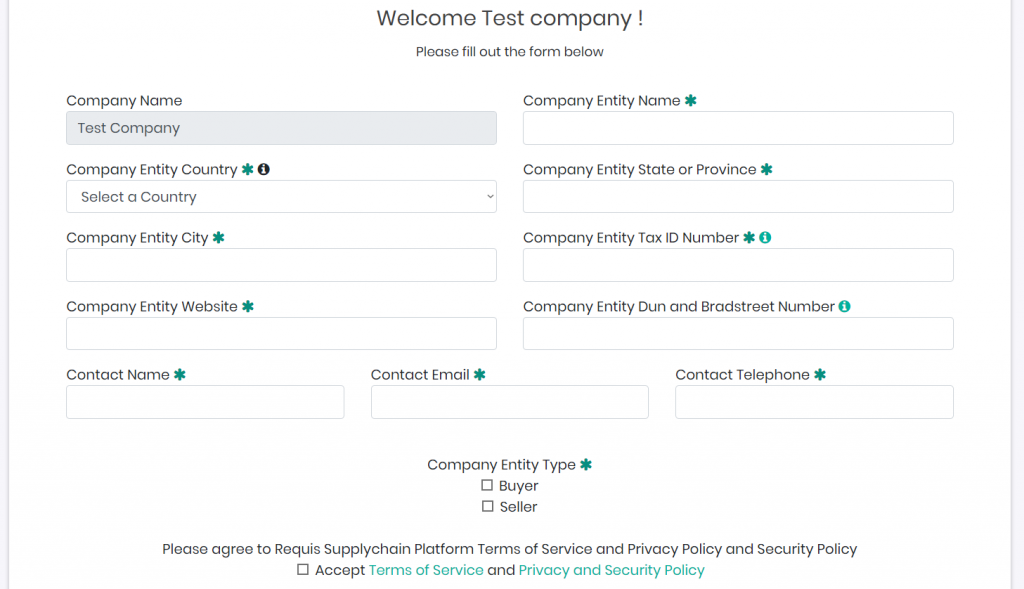The image size is (1024, 589).
Task: Select the Company Entity Tax ID Number field
Action: (738, 265)
